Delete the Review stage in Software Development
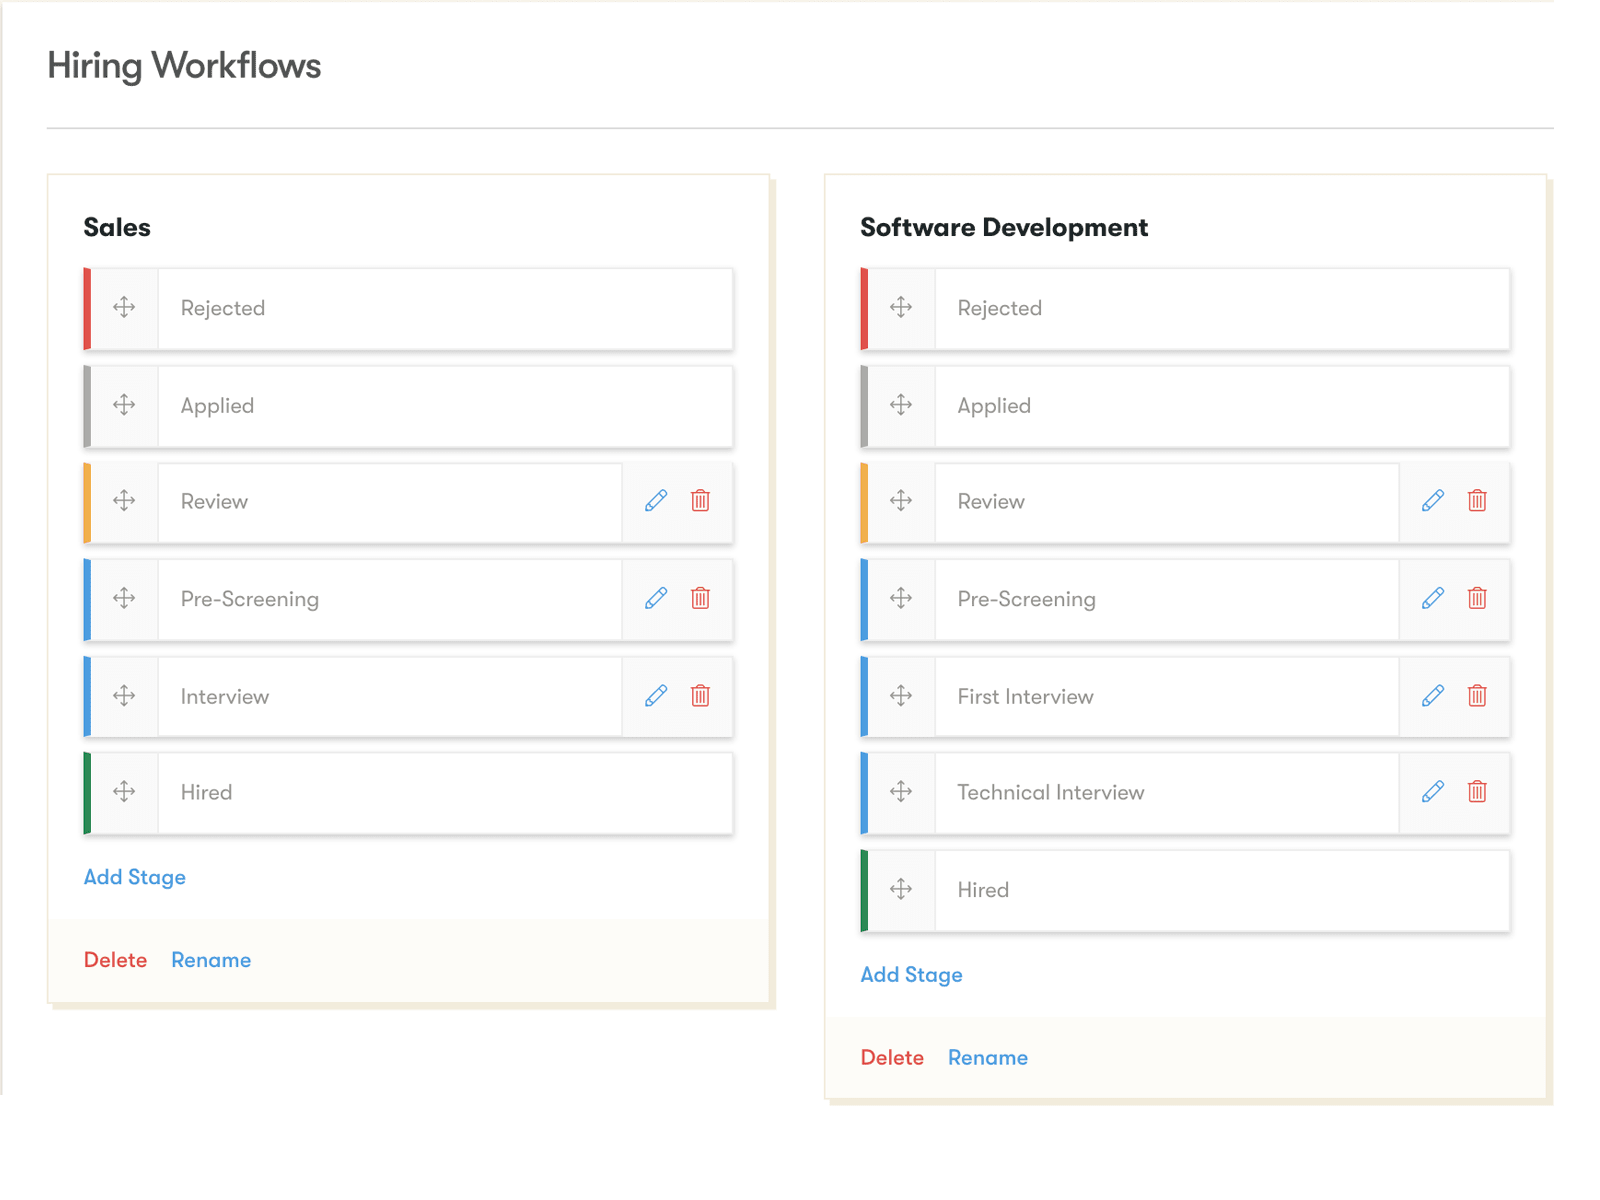This screenshot has width=1600, height=1200. (1478, 501)
